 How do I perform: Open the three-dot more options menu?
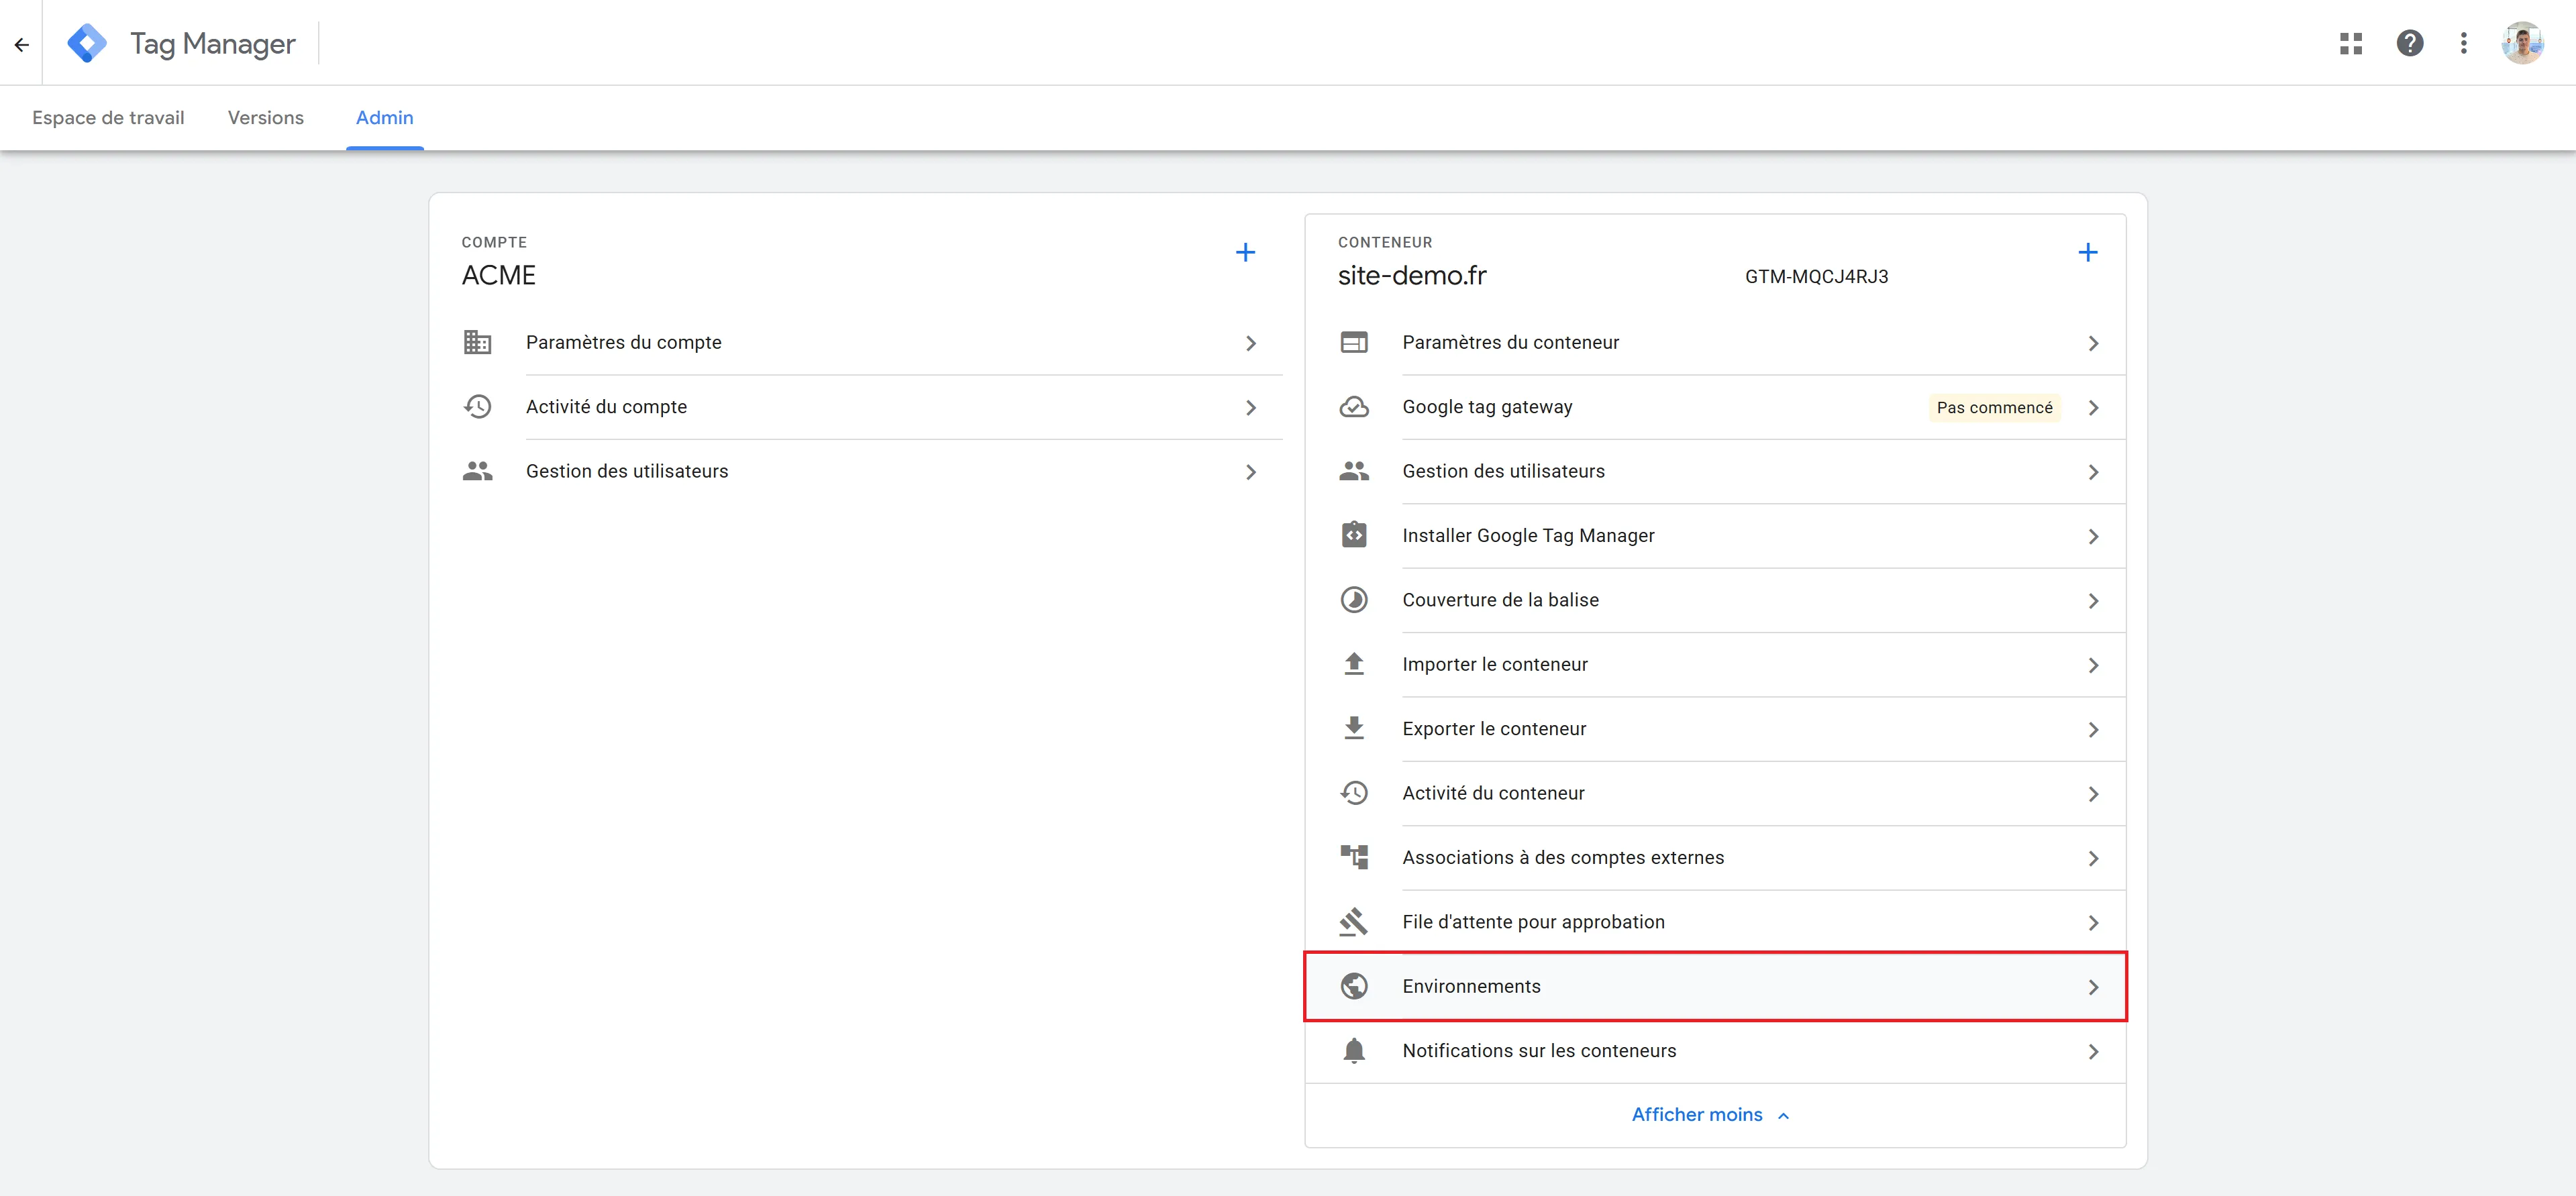pos(2464,43)
